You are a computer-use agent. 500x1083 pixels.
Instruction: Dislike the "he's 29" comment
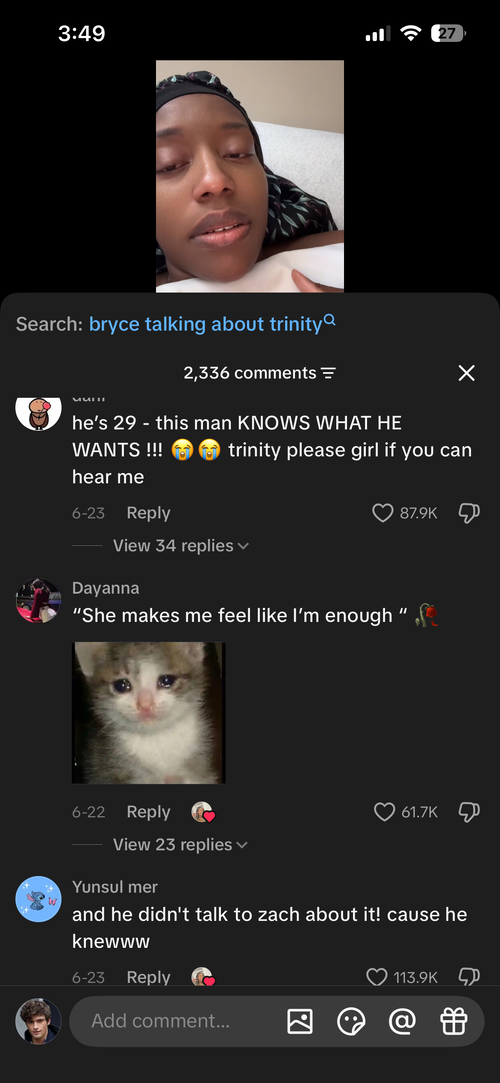click(x=468, y=512)
